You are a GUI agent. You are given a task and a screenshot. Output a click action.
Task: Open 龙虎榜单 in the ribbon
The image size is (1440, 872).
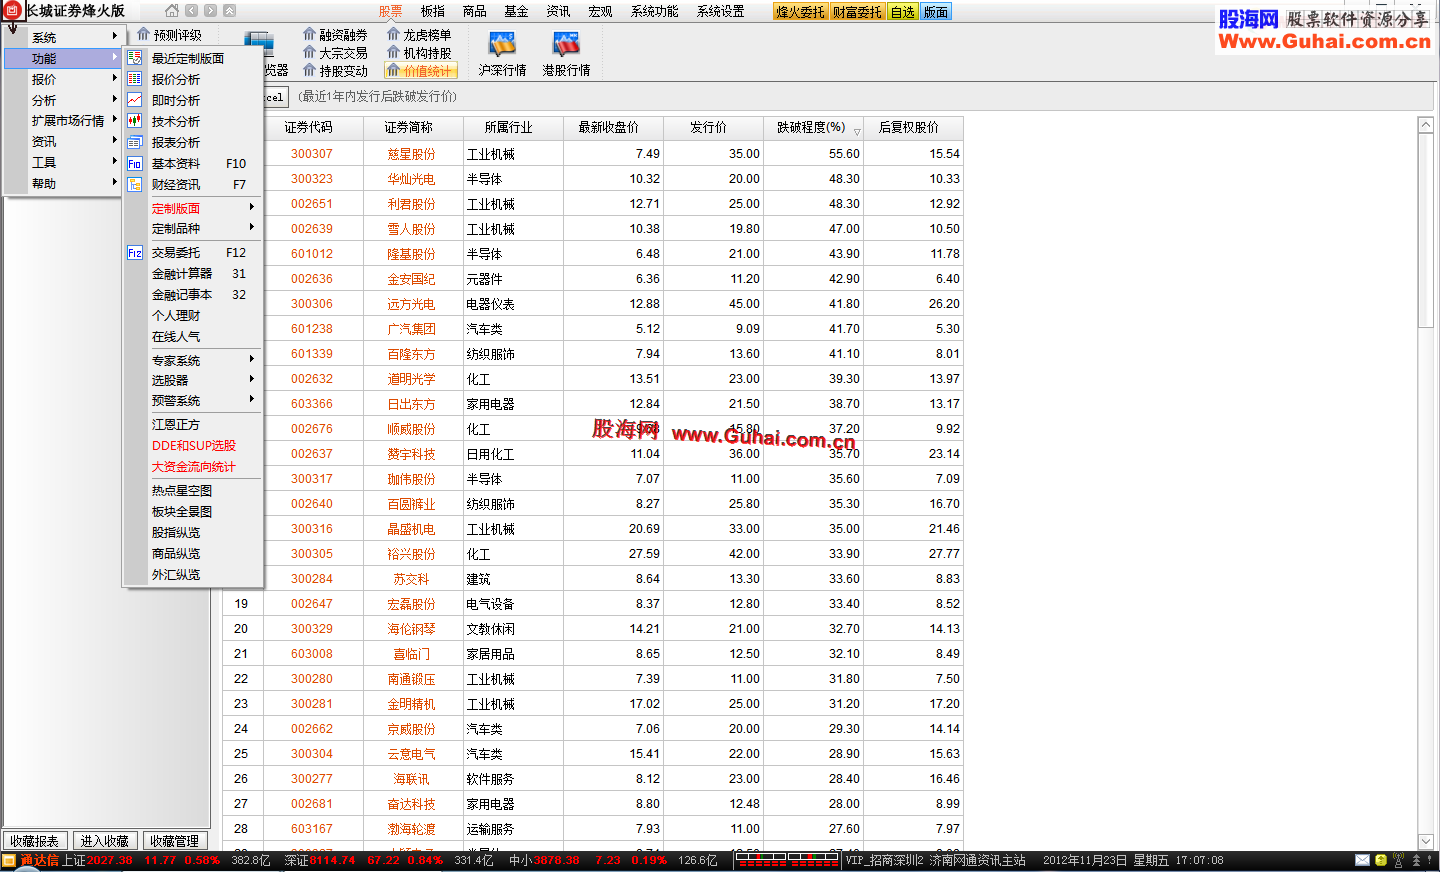[419, 35]
